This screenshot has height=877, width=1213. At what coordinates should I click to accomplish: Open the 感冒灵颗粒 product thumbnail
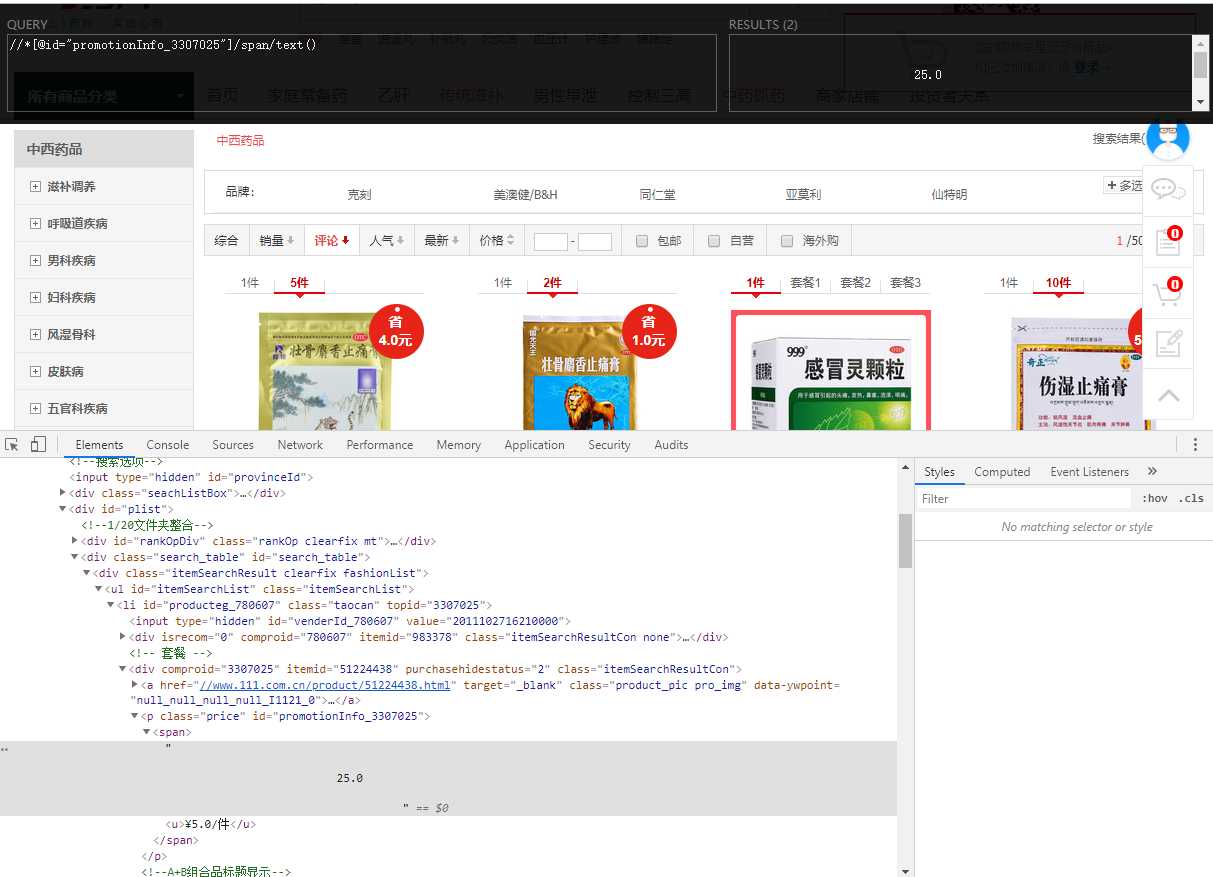point(831,370)
